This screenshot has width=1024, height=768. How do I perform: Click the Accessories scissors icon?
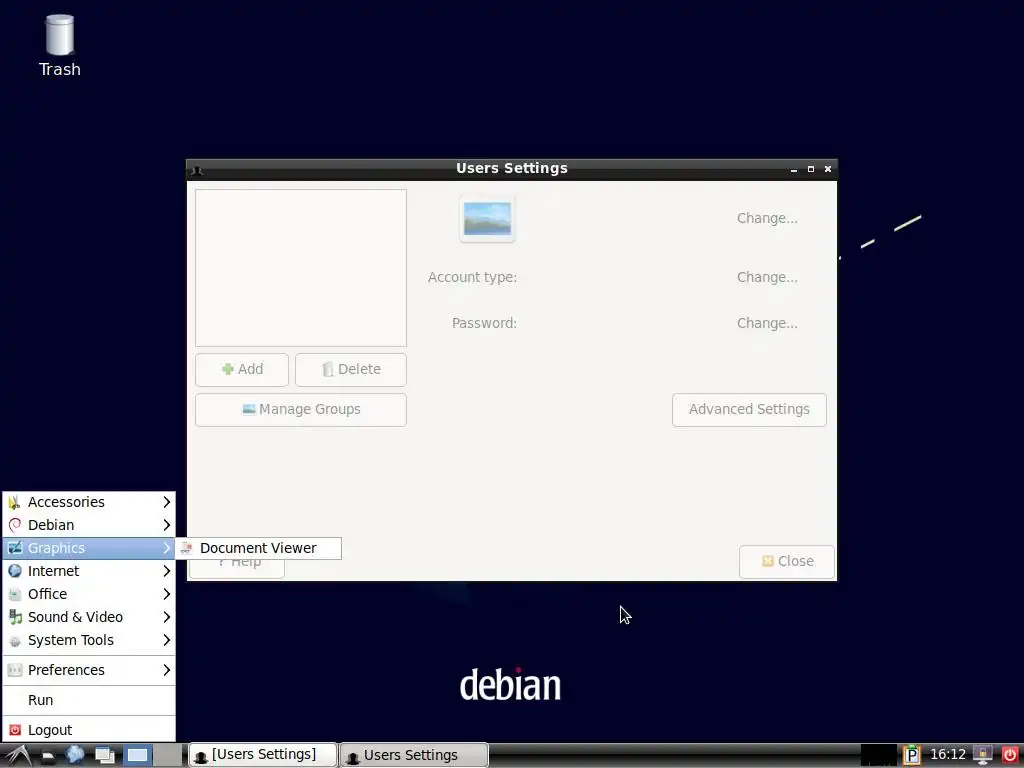(14, 502)
